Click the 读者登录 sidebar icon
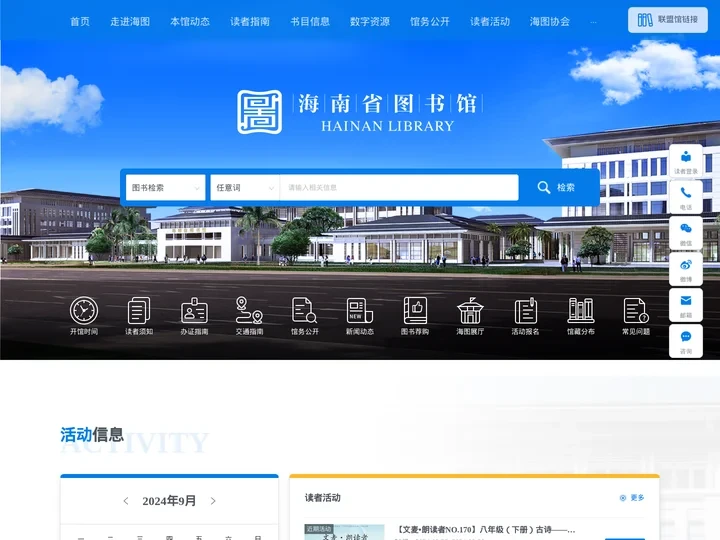 point(686,161)
